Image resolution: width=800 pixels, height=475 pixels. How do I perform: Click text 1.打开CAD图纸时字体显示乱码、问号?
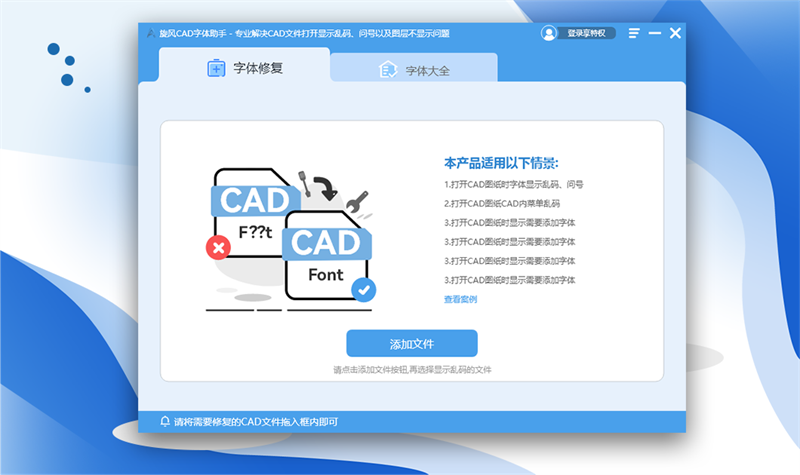(513, 184)
